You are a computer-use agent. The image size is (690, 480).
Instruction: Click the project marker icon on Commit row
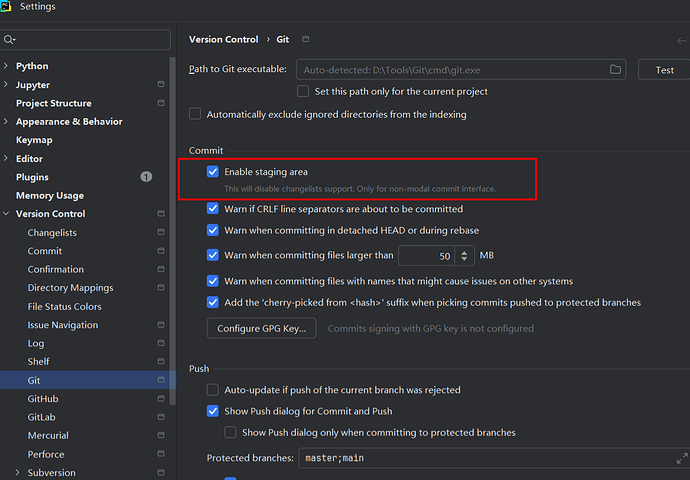click(x=161, y=251)
